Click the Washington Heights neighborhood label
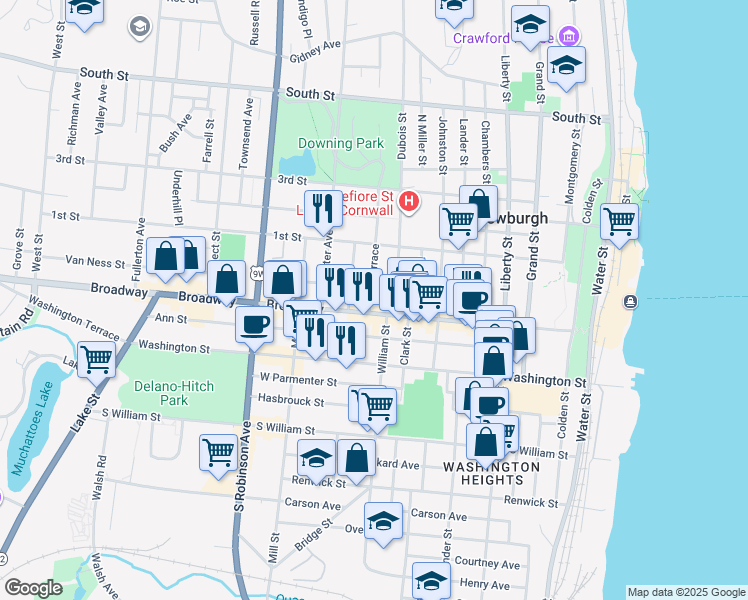The image size is (748, 600). [491, 474]
